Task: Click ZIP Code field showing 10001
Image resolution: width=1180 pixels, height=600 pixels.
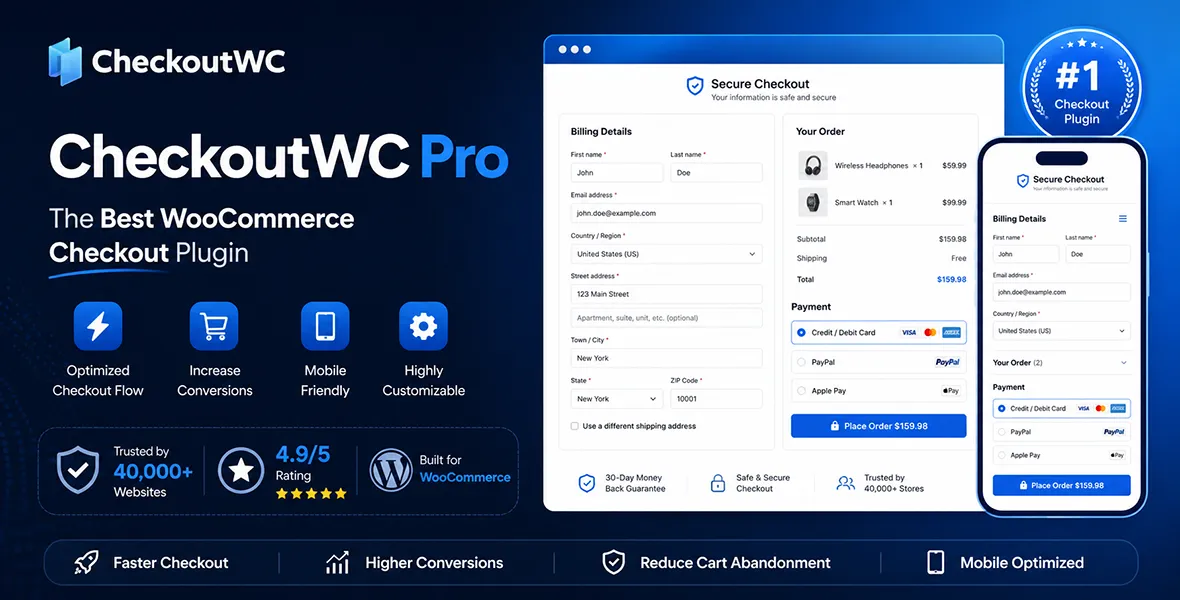Action: pos(716,399)
